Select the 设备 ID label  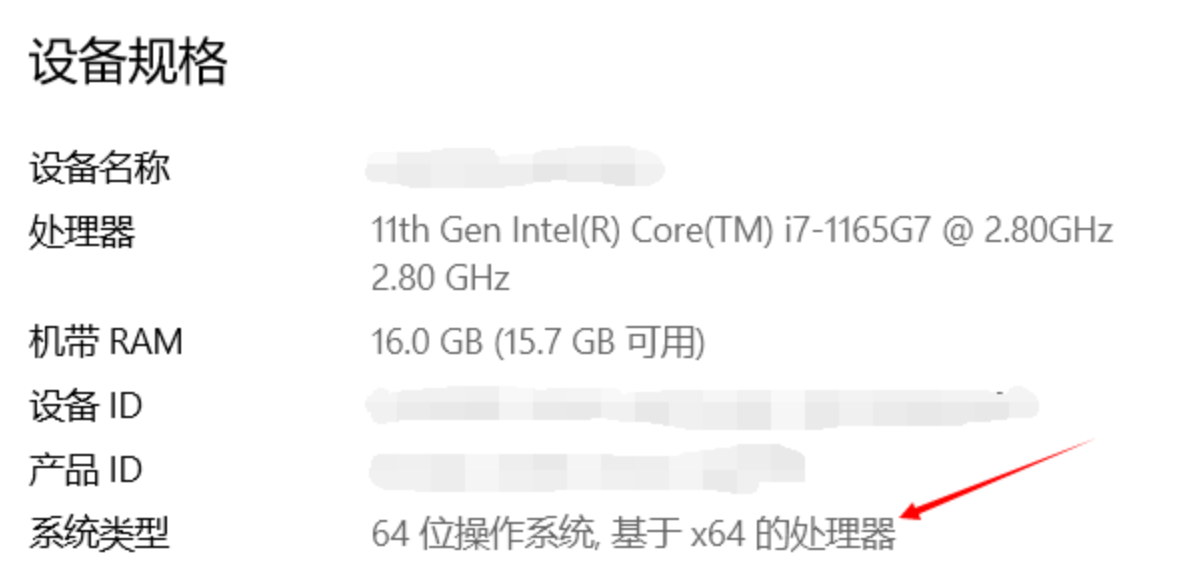pyautogui.click(x=85, y=407)
